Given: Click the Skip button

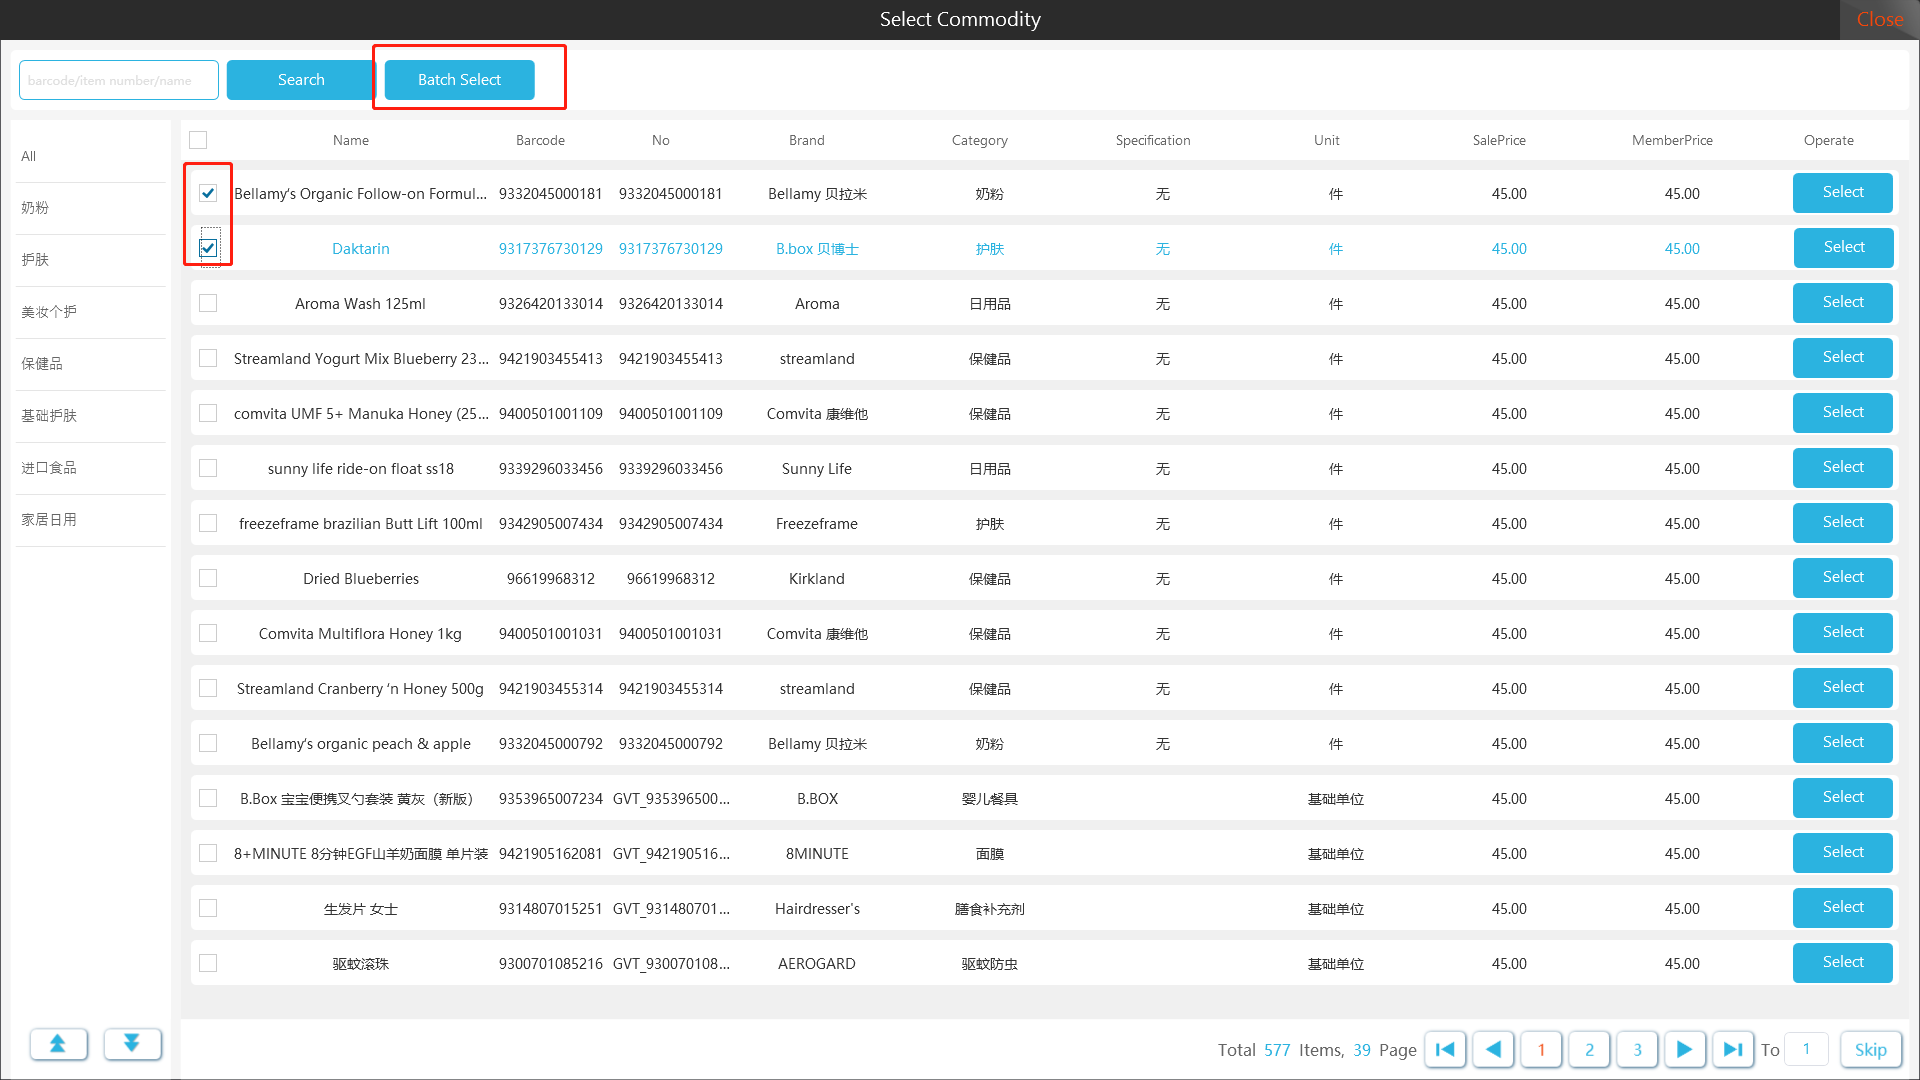Looking at the screenshot, I should tap(1870, 1049).
